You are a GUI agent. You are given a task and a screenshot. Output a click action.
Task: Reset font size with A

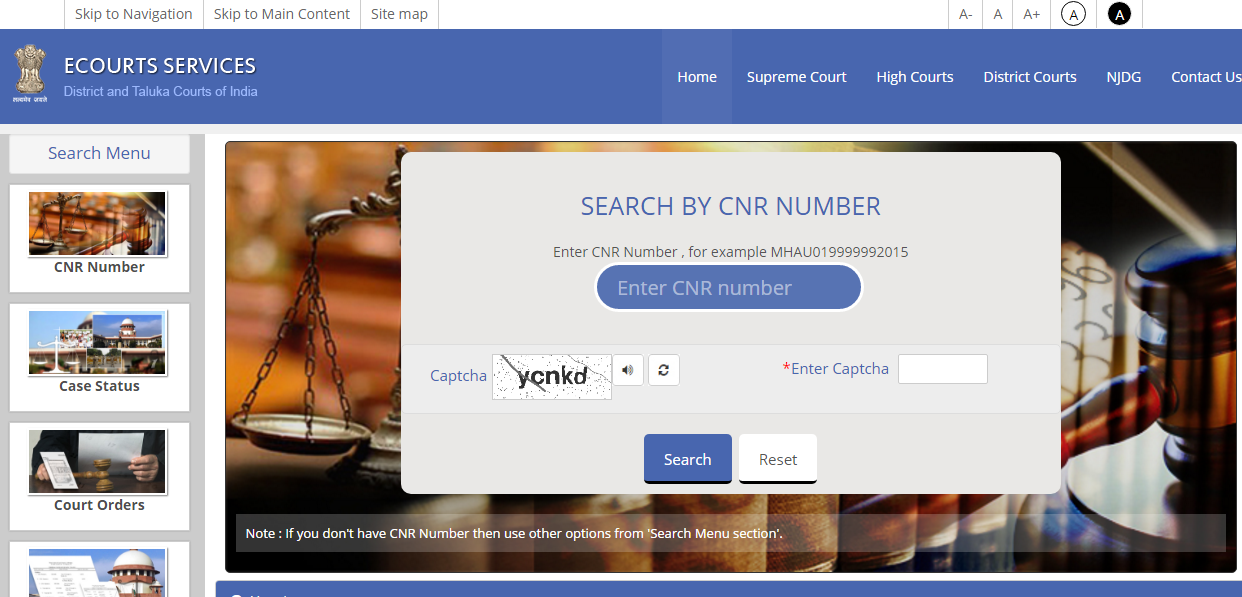997,14
